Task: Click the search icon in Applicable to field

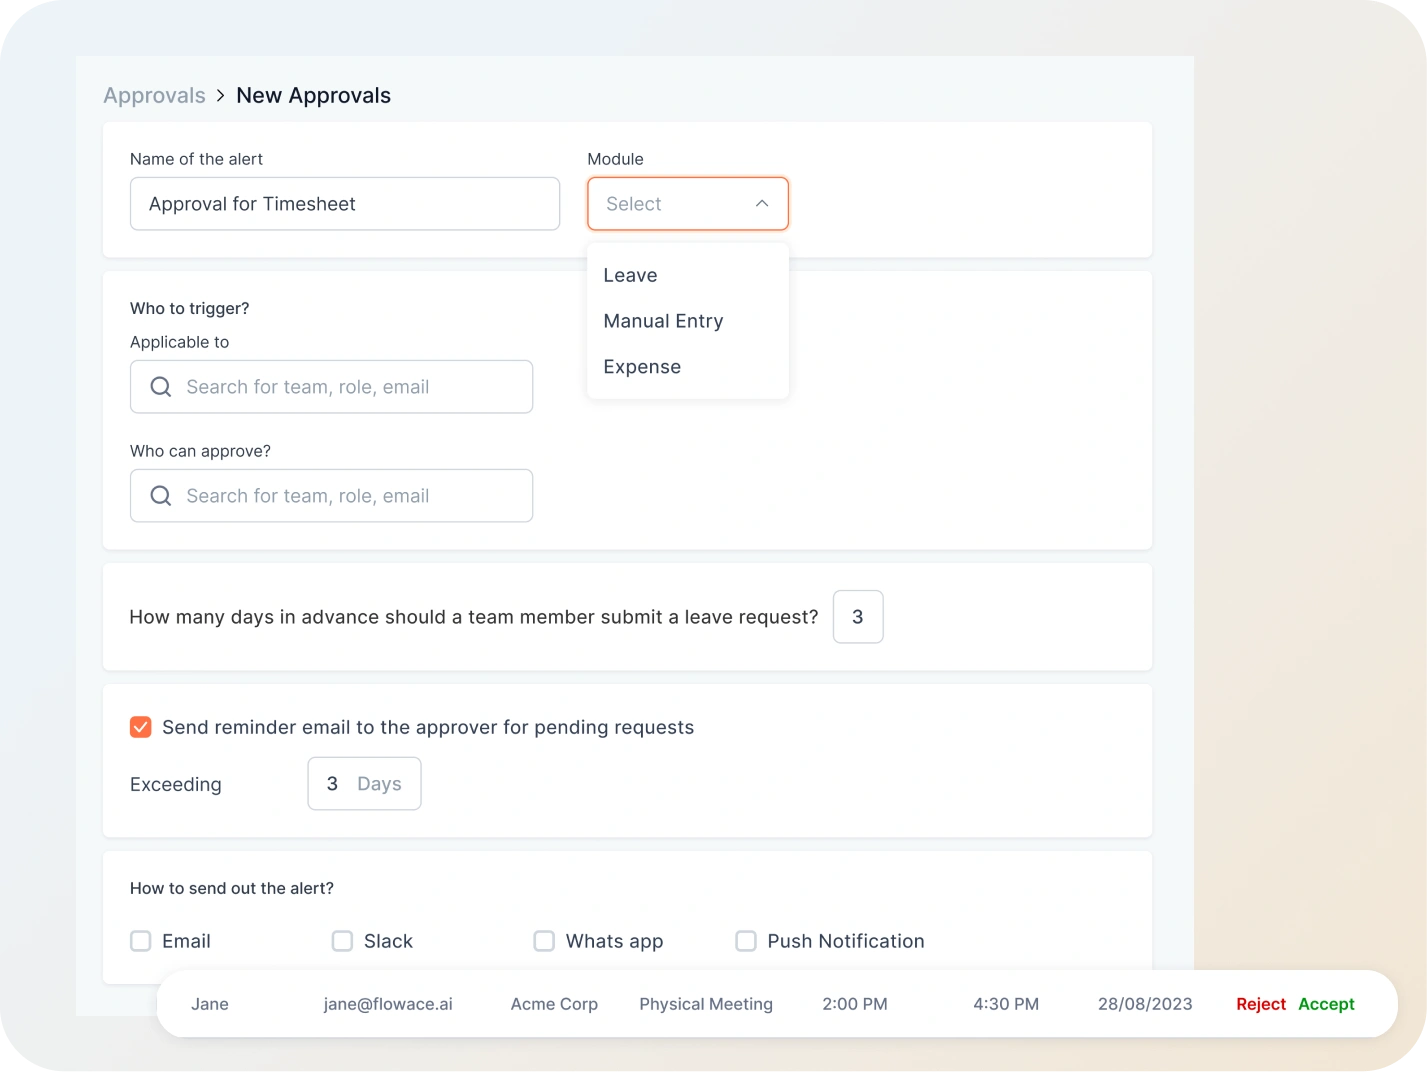Action: [160, 387]
